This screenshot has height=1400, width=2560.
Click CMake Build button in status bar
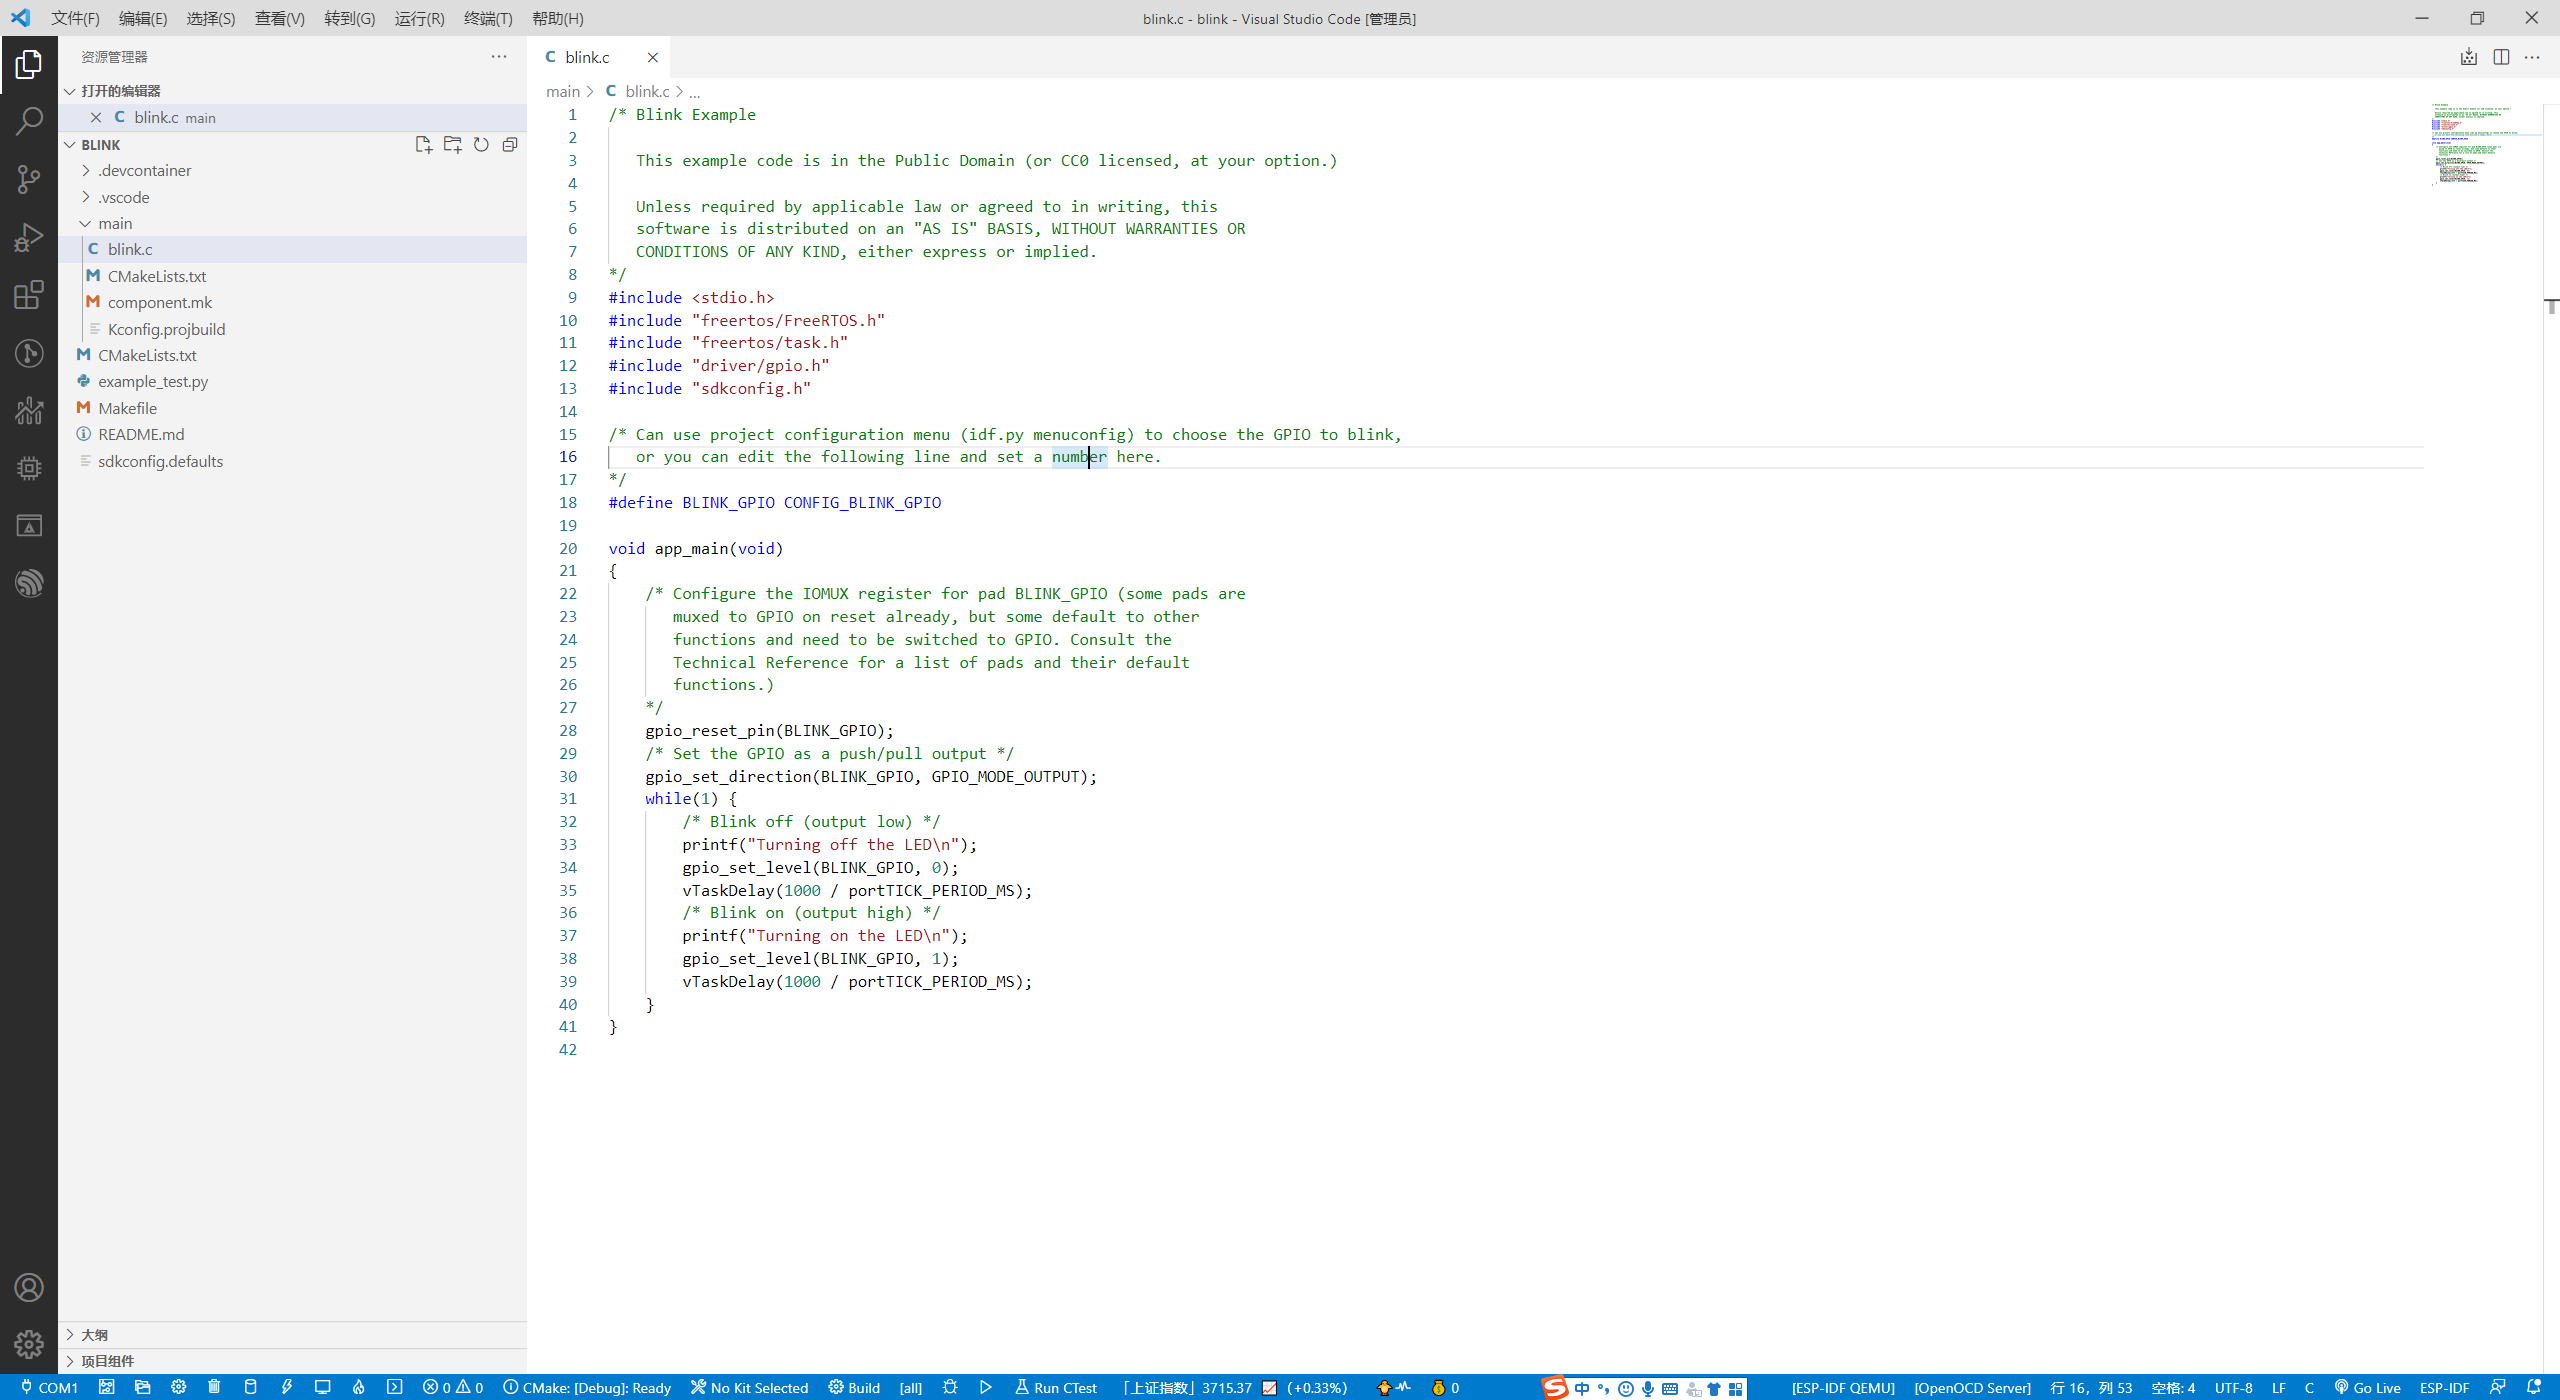point(854,1387)
